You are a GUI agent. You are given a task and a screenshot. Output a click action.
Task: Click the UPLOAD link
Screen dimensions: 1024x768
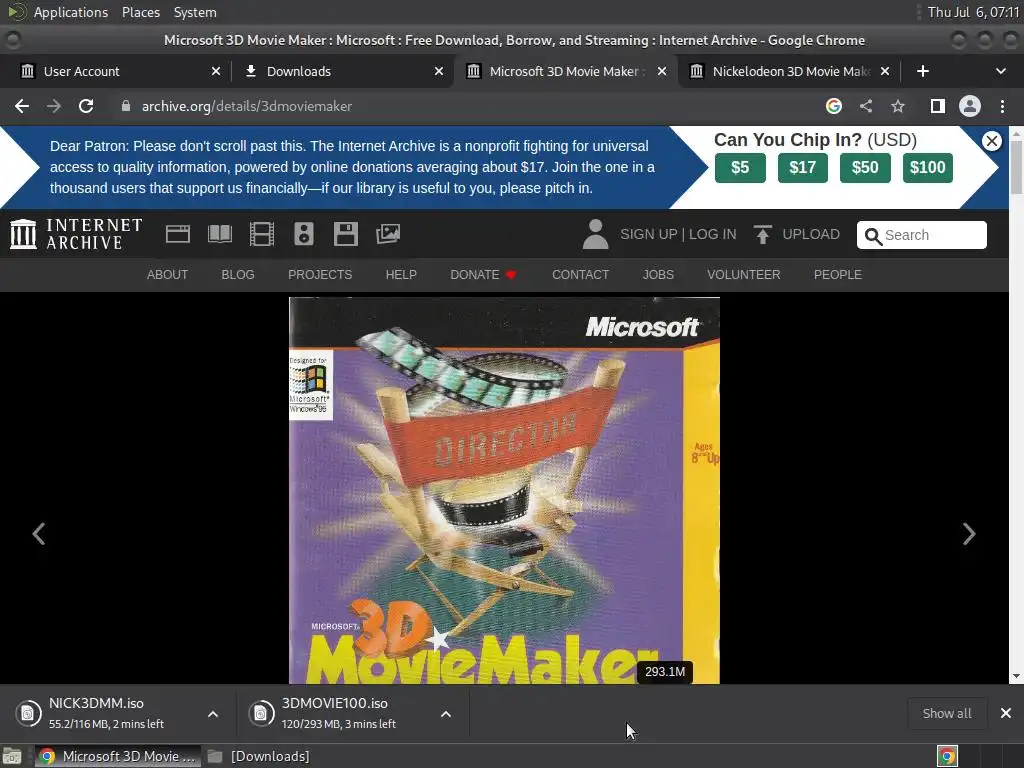pos(811,234)
